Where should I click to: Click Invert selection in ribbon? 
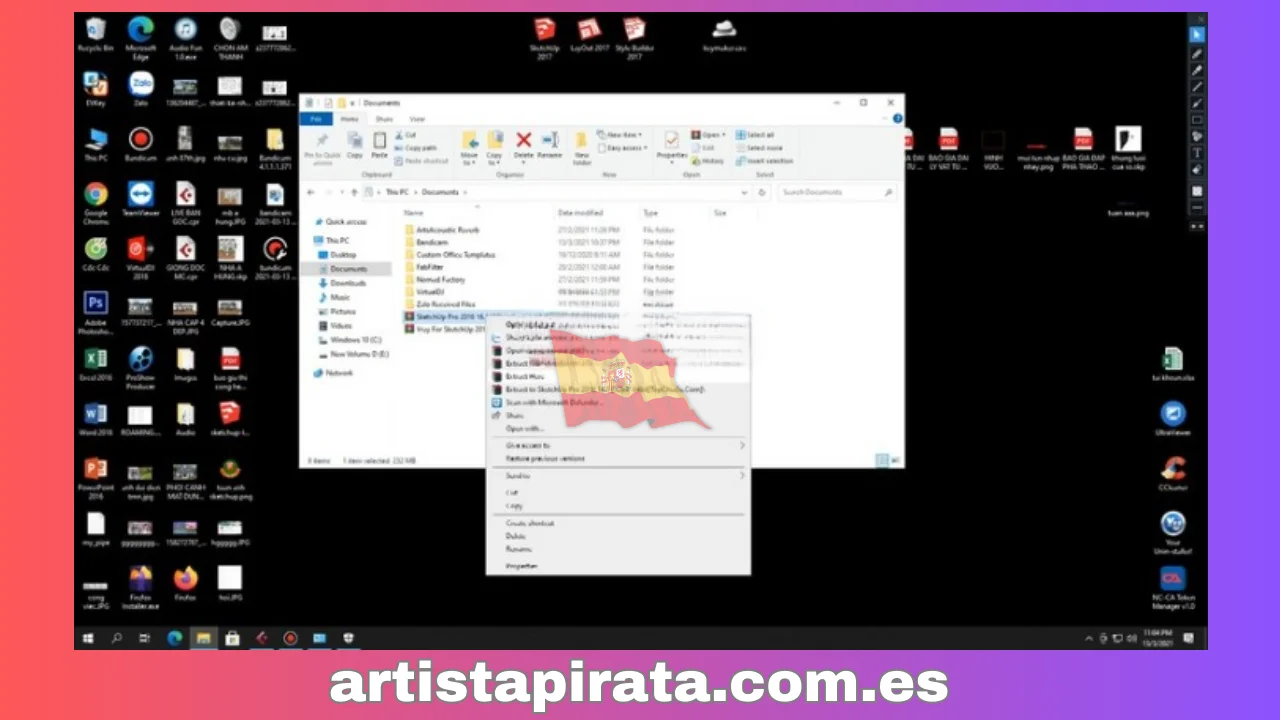(765, 160)
